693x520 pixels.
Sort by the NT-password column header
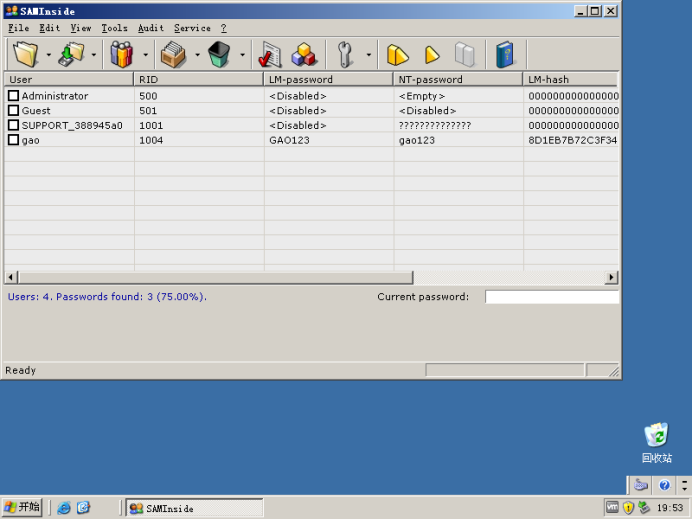(457, 79)
